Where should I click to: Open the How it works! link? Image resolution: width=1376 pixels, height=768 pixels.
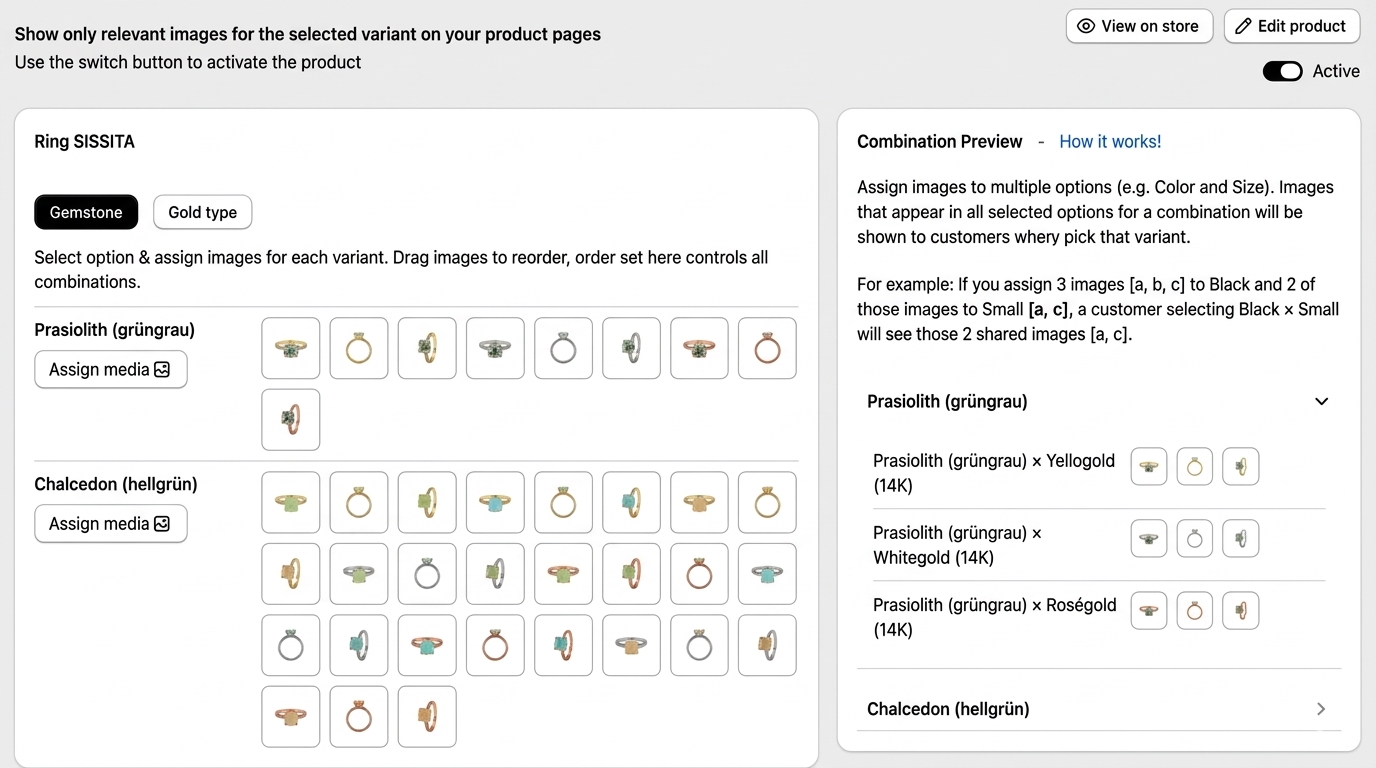(x=1110, y=142)
